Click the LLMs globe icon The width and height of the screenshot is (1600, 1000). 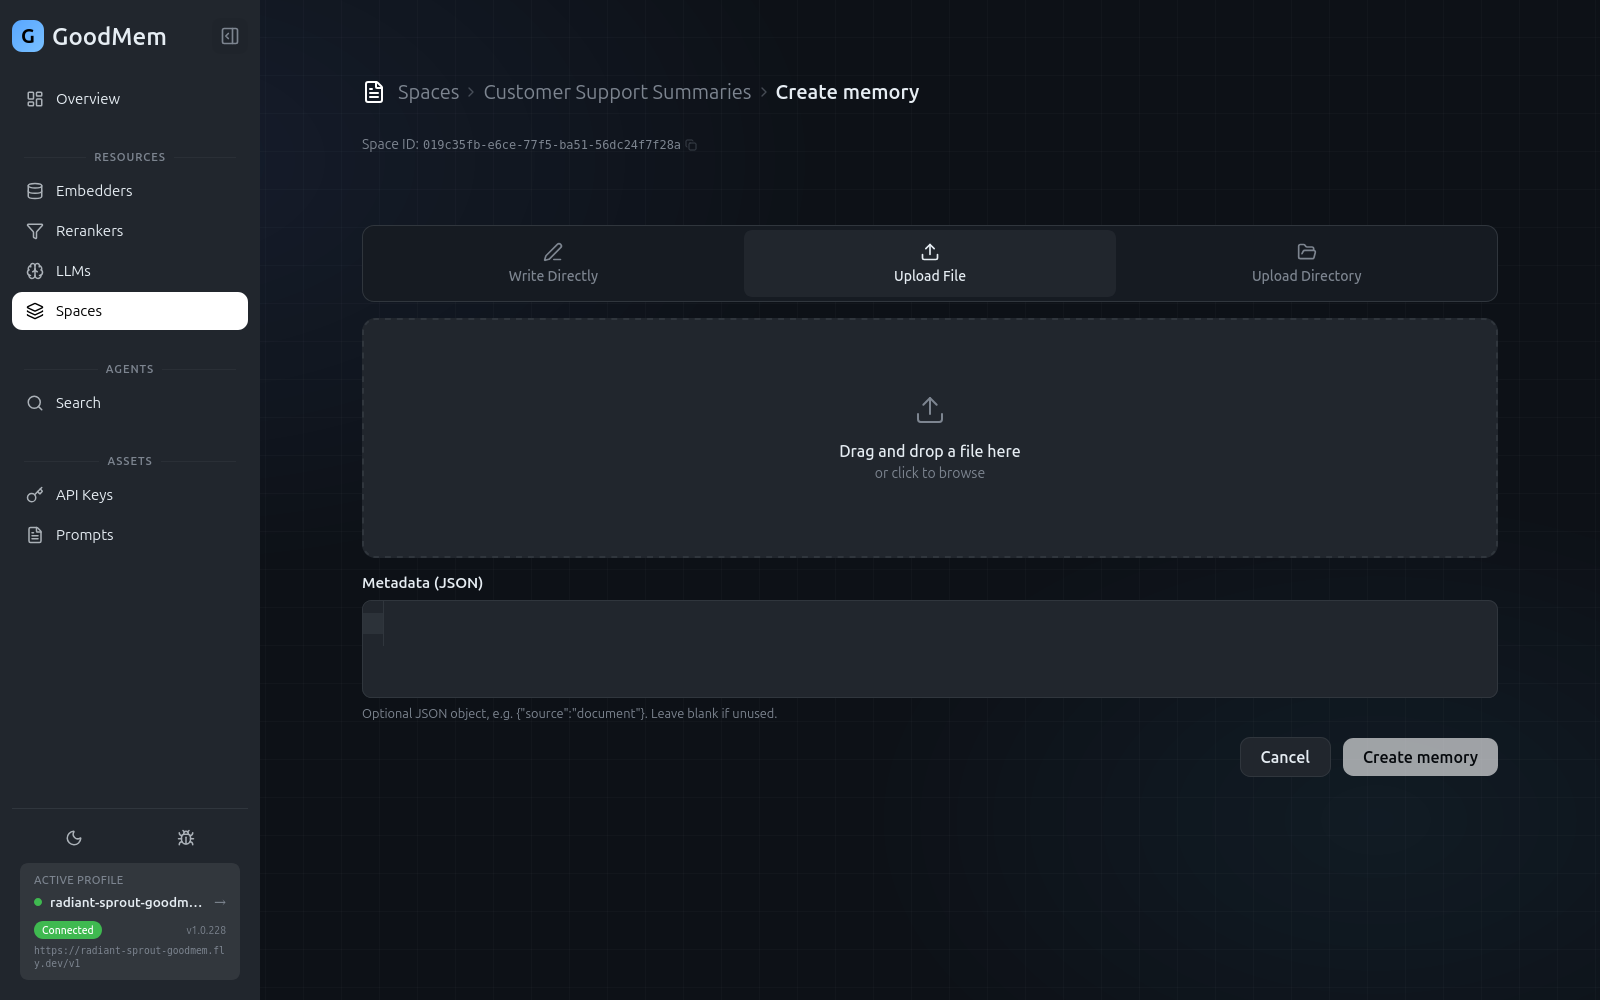tap(35, 270)
